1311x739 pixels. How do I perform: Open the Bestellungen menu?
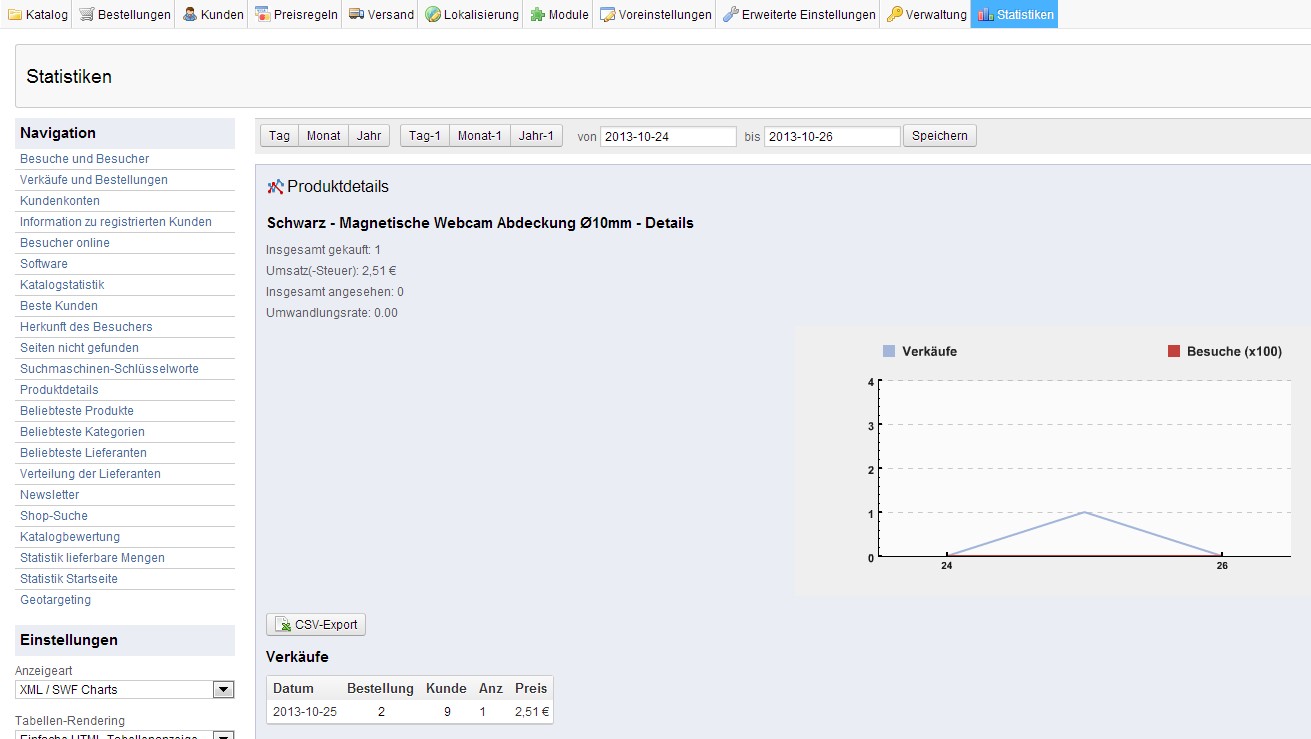[x=123, y=14]
